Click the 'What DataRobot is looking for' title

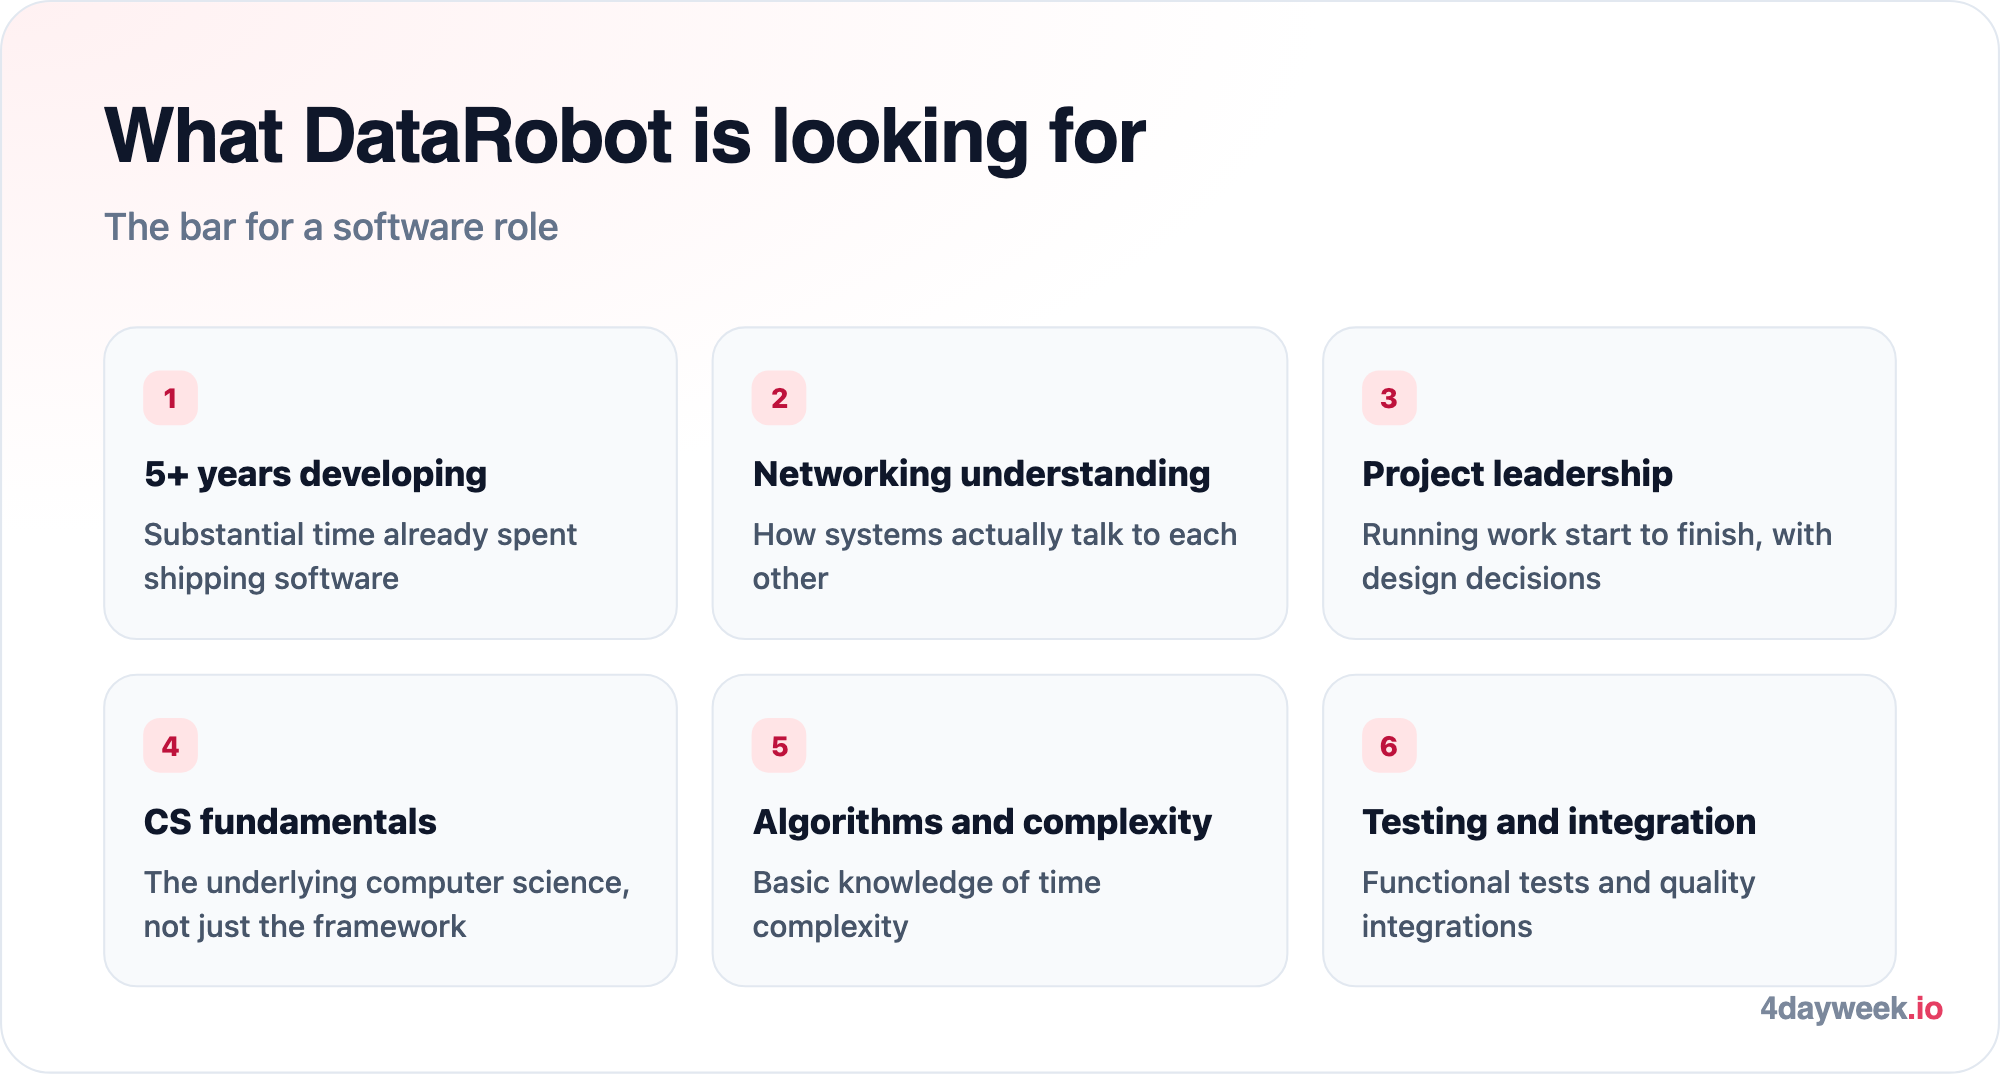[x=625, y=135]
